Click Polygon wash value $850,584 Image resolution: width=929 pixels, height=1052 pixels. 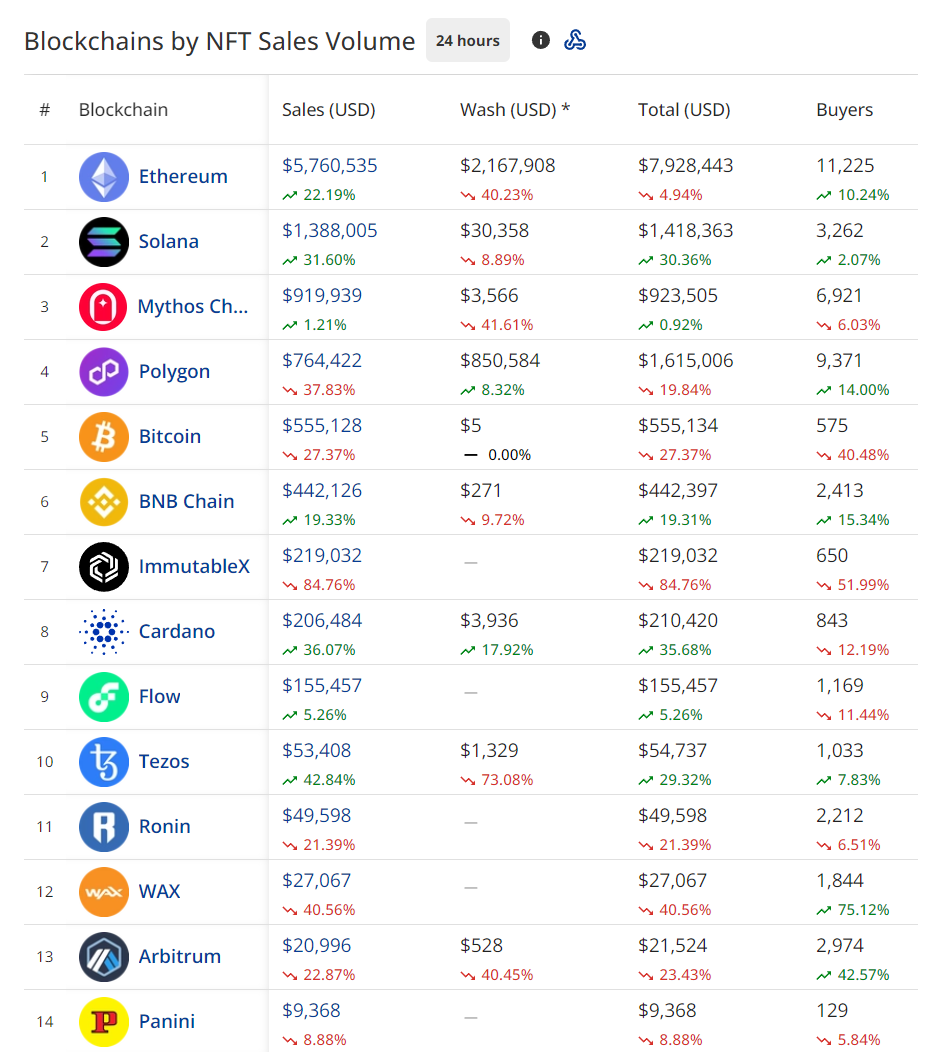point(500,361)
